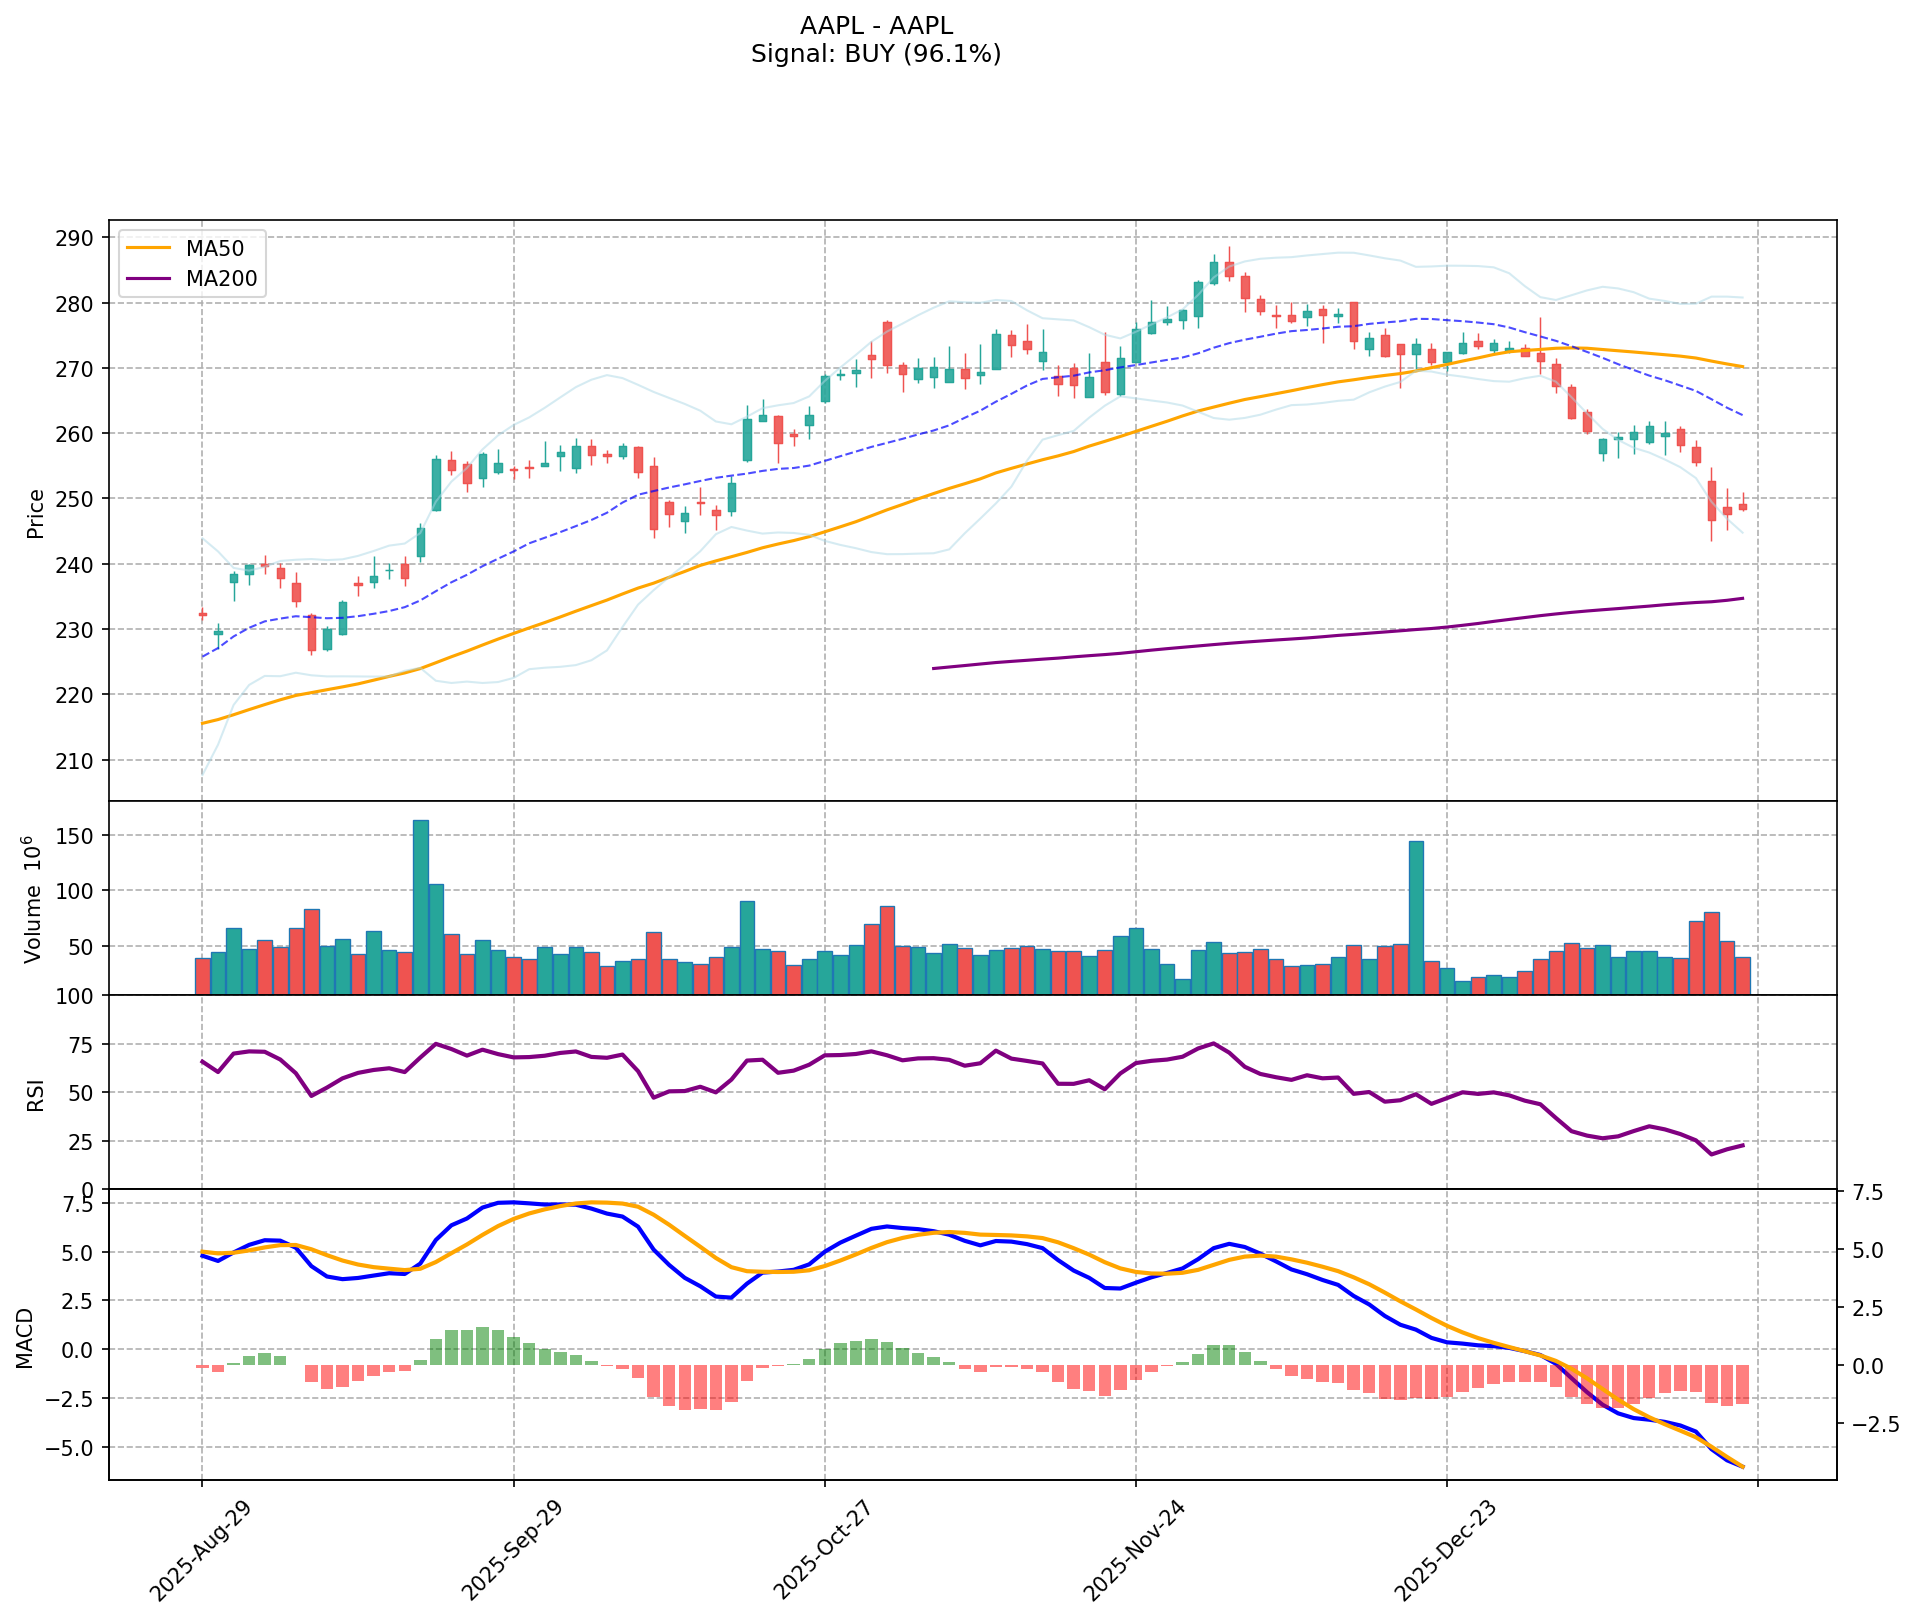Click the 75 tick on the RSI axis

point(86,1045)
